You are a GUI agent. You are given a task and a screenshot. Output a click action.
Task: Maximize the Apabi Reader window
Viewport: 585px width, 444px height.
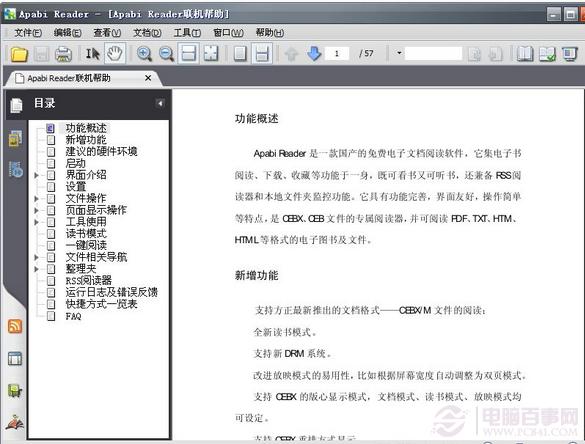[x=570, y=14]
